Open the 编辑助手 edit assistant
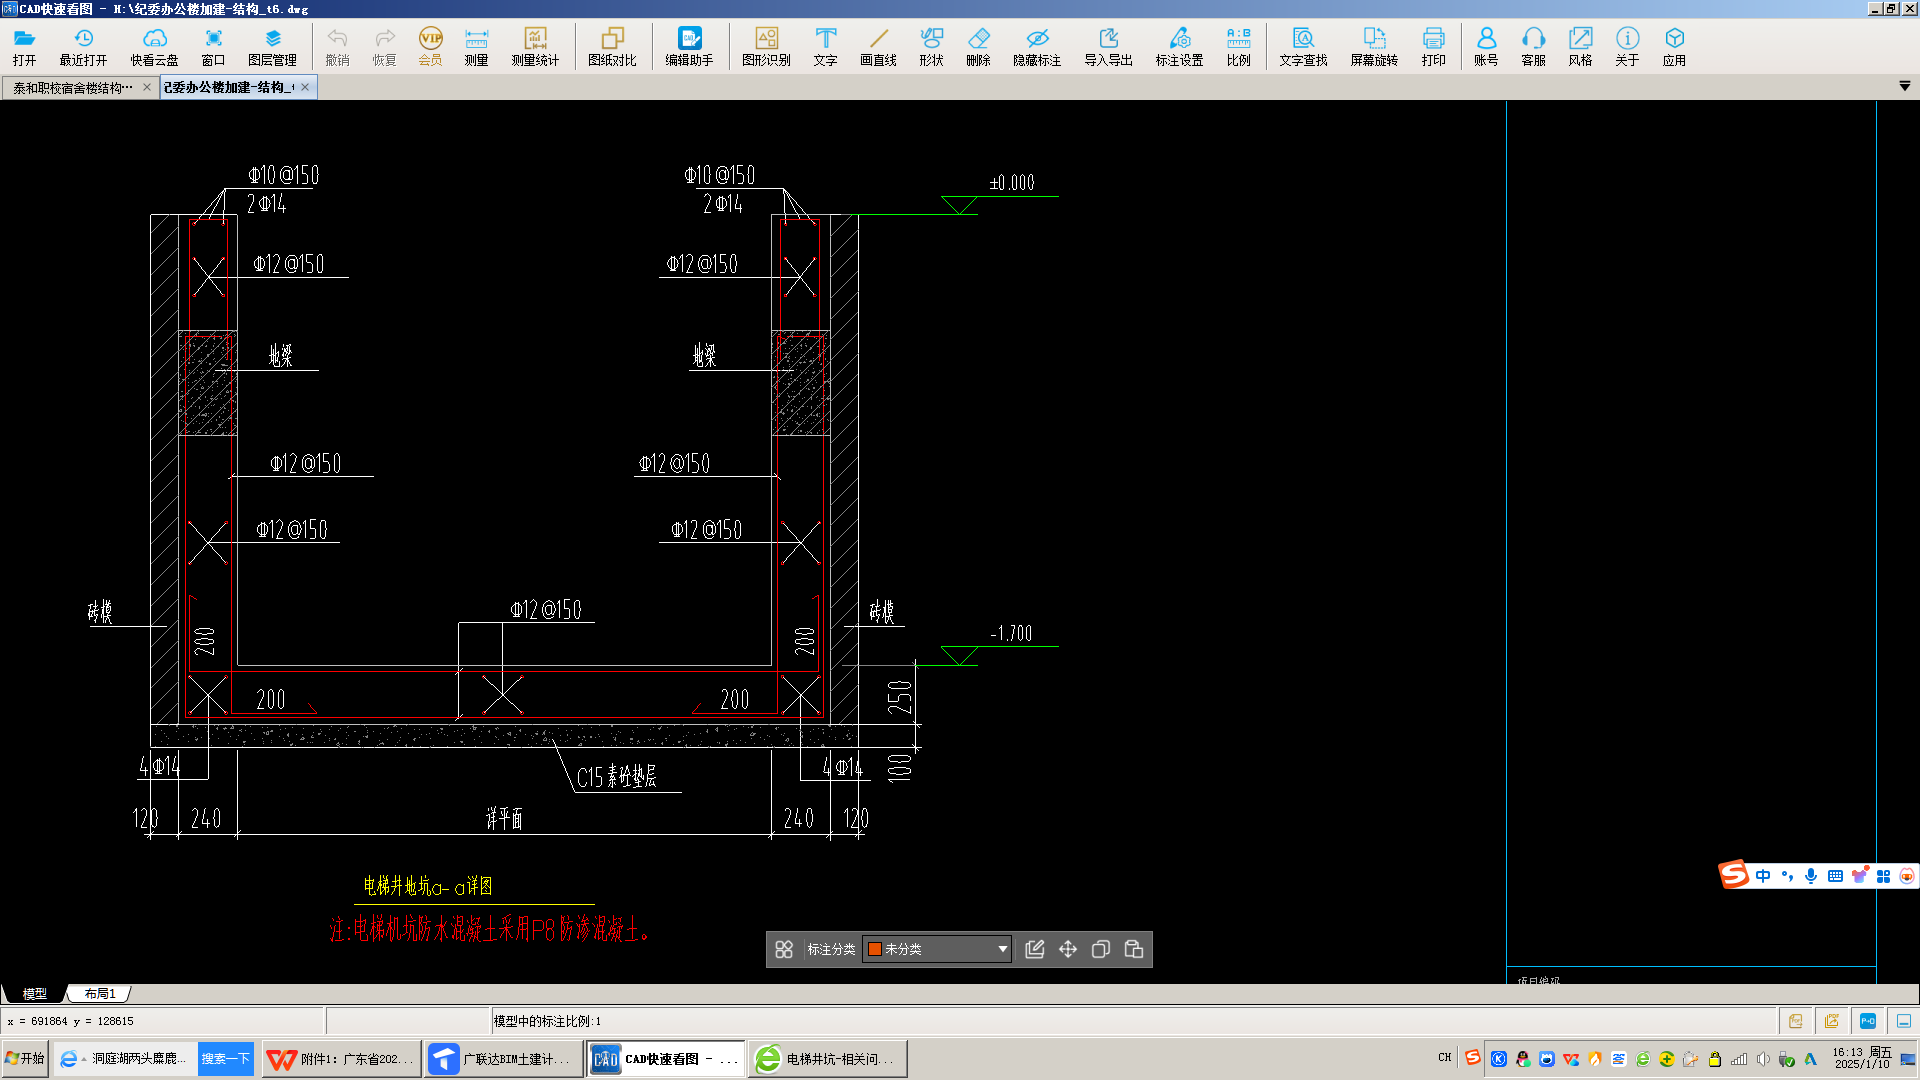Viewport: 1920px width, 1080px height. coord(689,46)
